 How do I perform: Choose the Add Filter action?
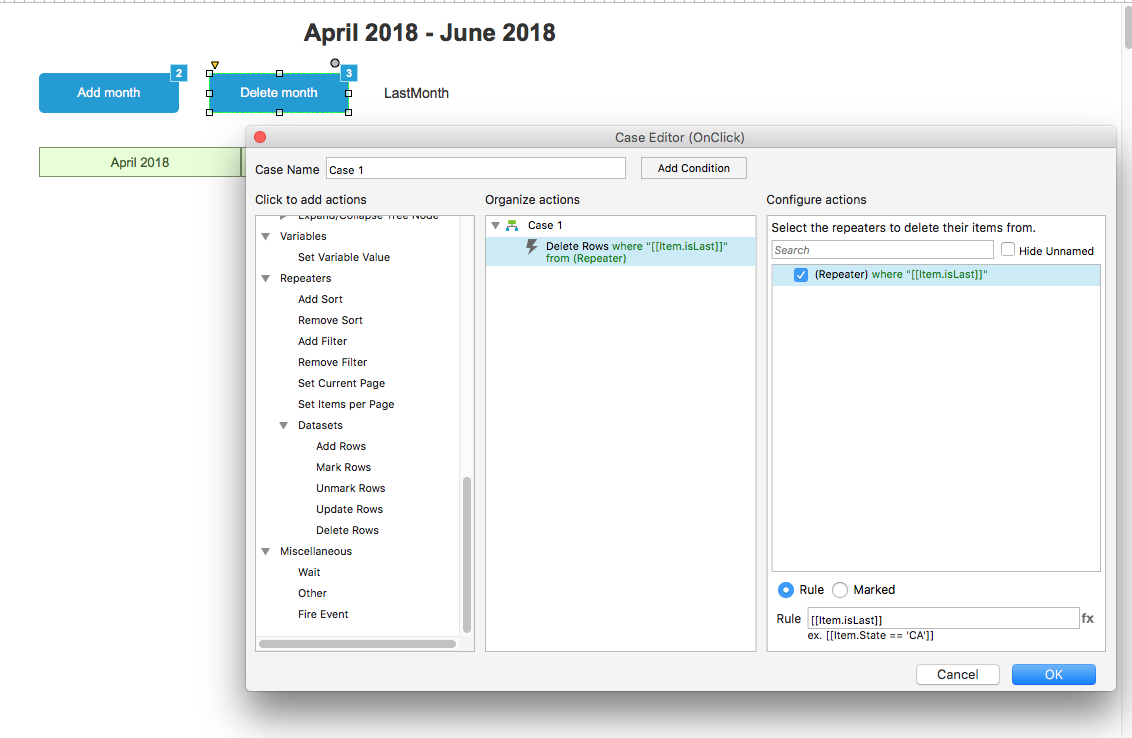click(x=322, y=341)
